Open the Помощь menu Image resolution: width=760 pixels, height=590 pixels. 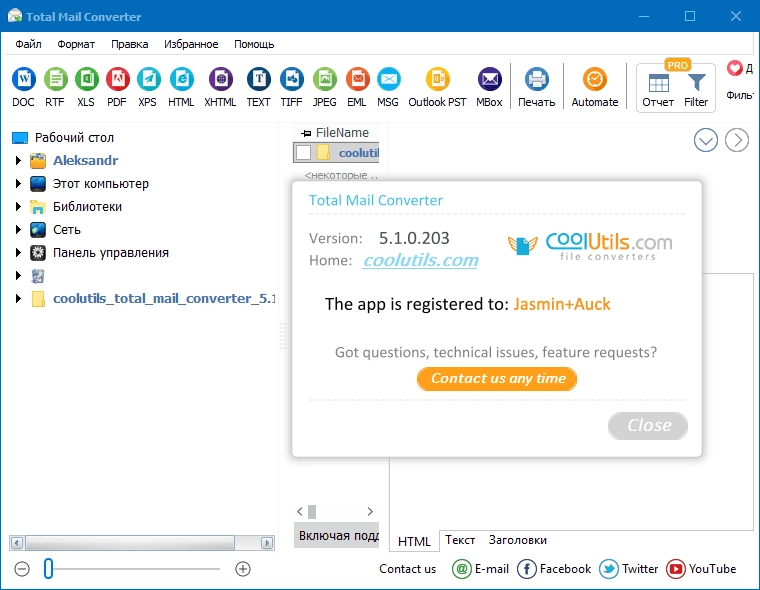tap(254, 44)
